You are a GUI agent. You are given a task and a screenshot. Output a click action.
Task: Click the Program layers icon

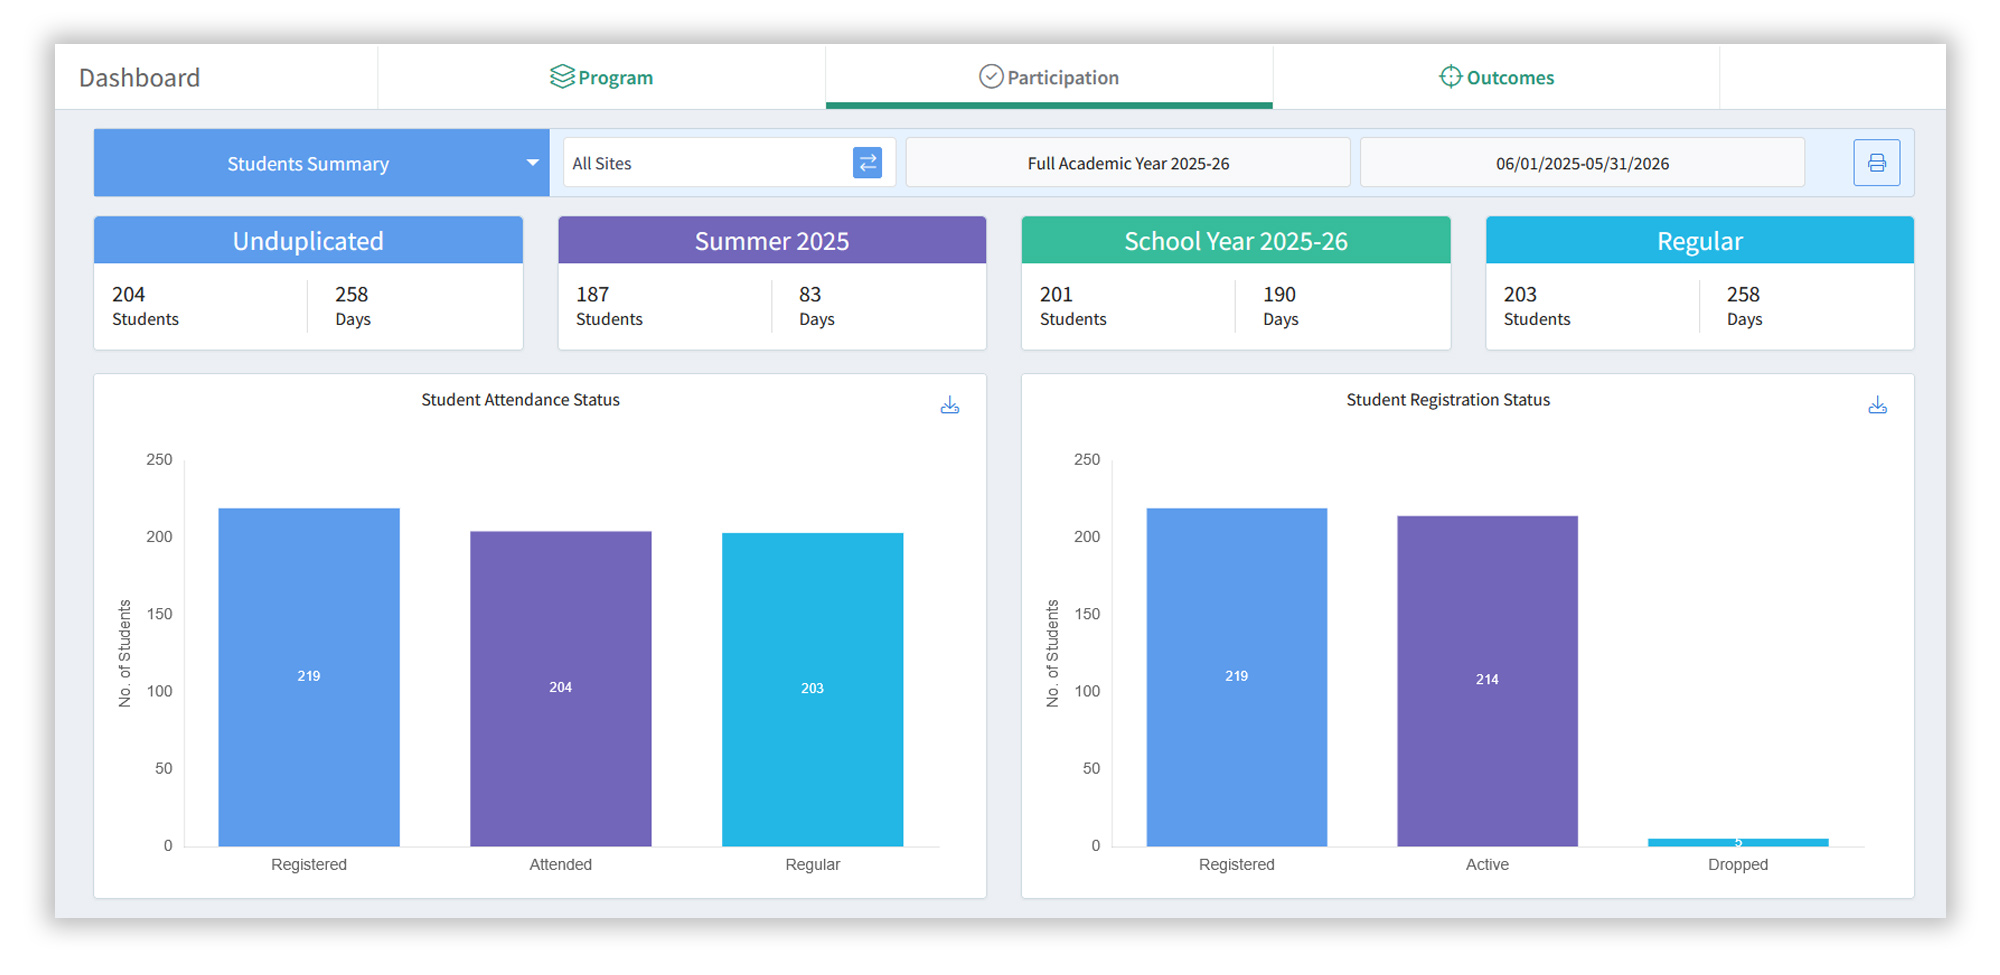point(562,77)
